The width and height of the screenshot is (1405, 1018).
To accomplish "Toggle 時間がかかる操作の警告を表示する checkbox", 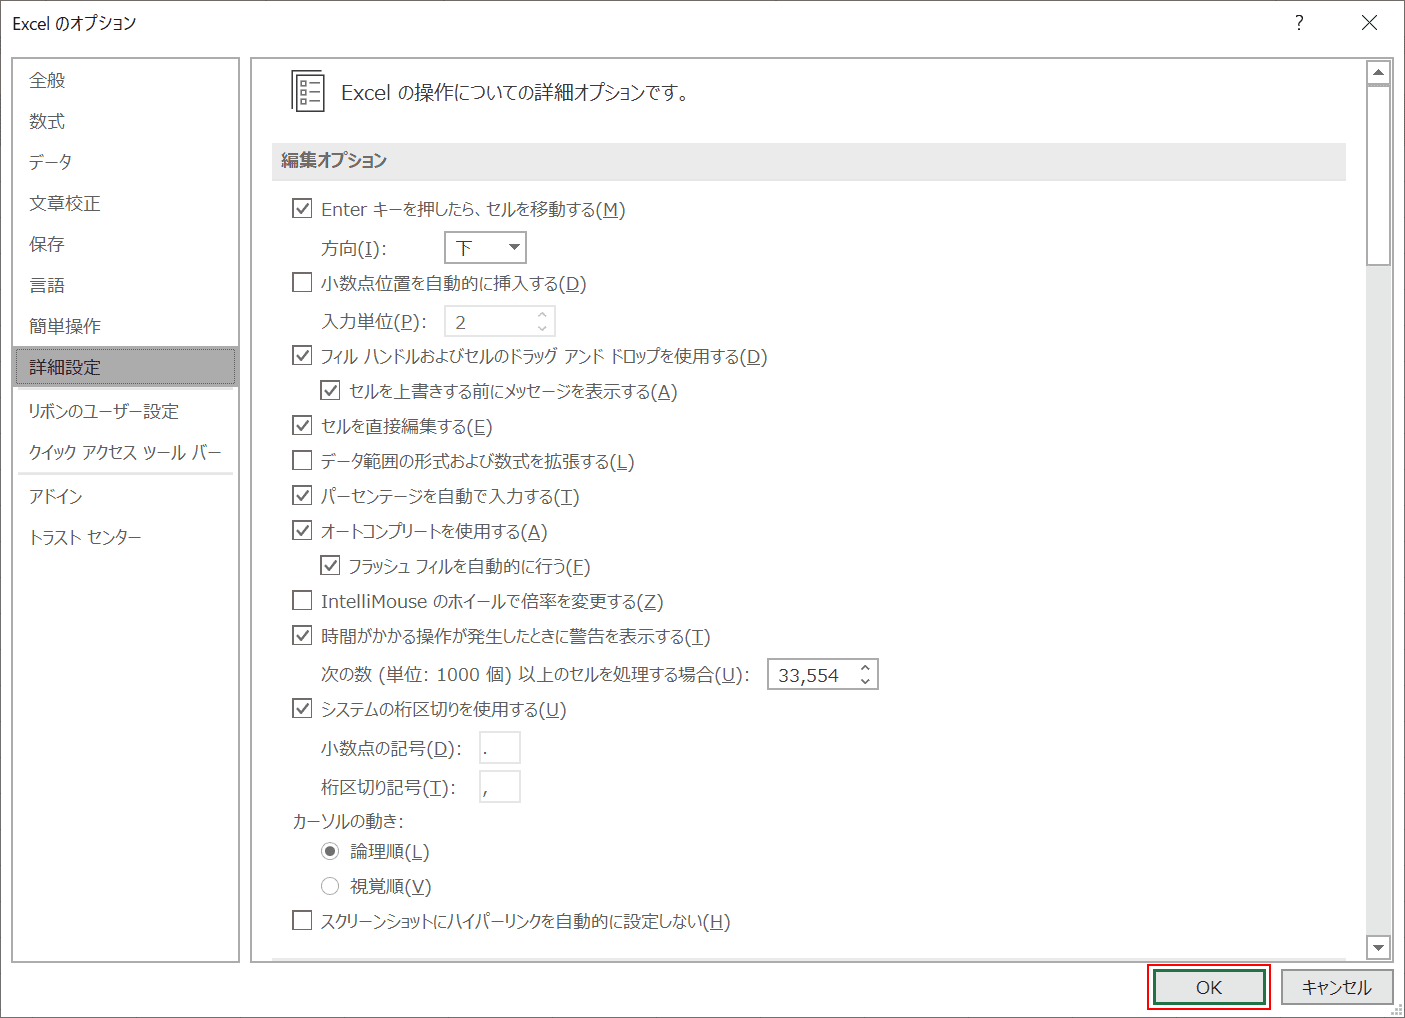I will tap(302, 636).
